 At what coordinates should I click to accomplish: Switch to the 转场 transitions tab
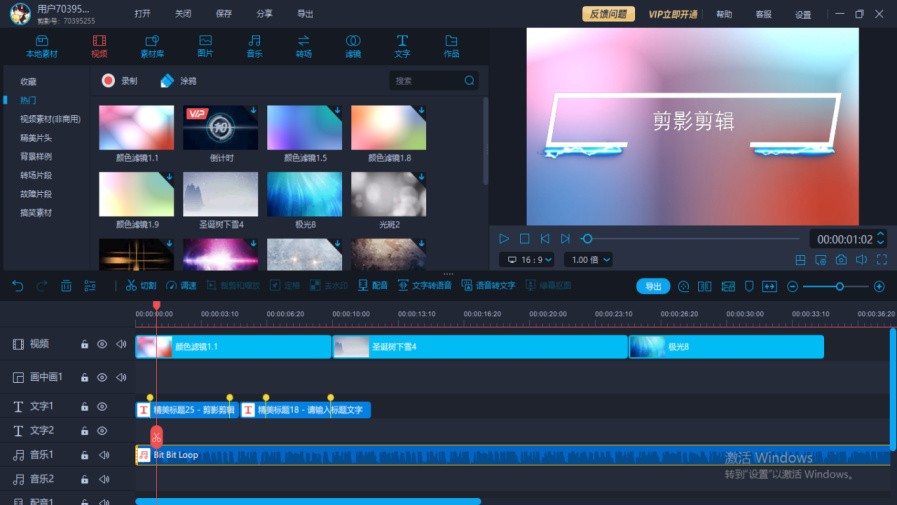click(303, 46)
